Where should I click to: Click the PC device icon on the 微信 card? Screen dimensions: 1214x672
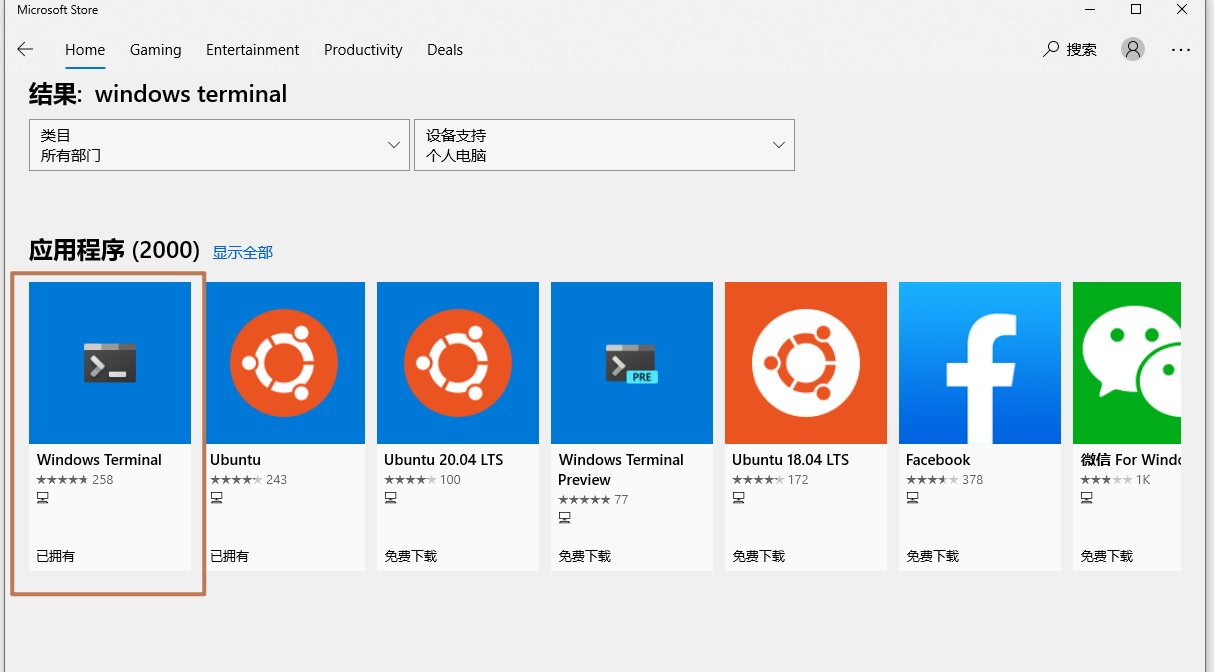coord(1087,498)
